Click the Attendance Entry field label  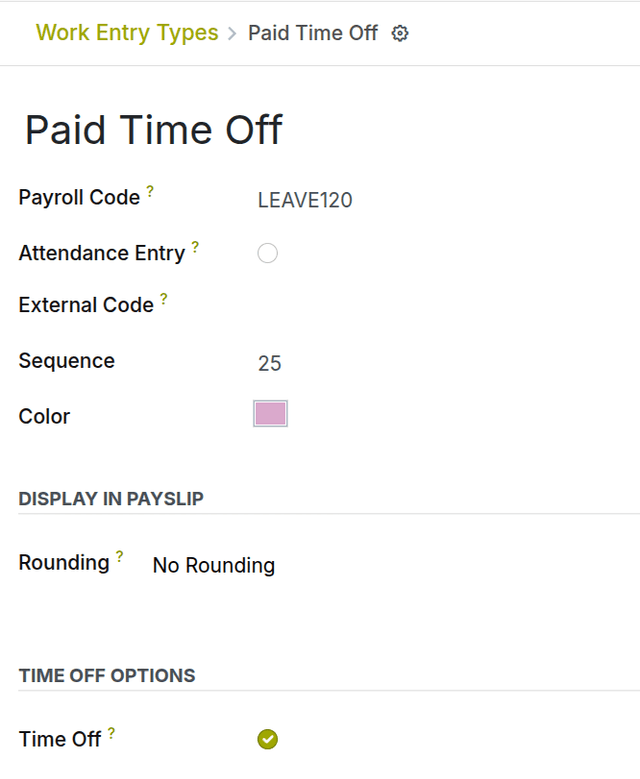(x=101, y=253)
